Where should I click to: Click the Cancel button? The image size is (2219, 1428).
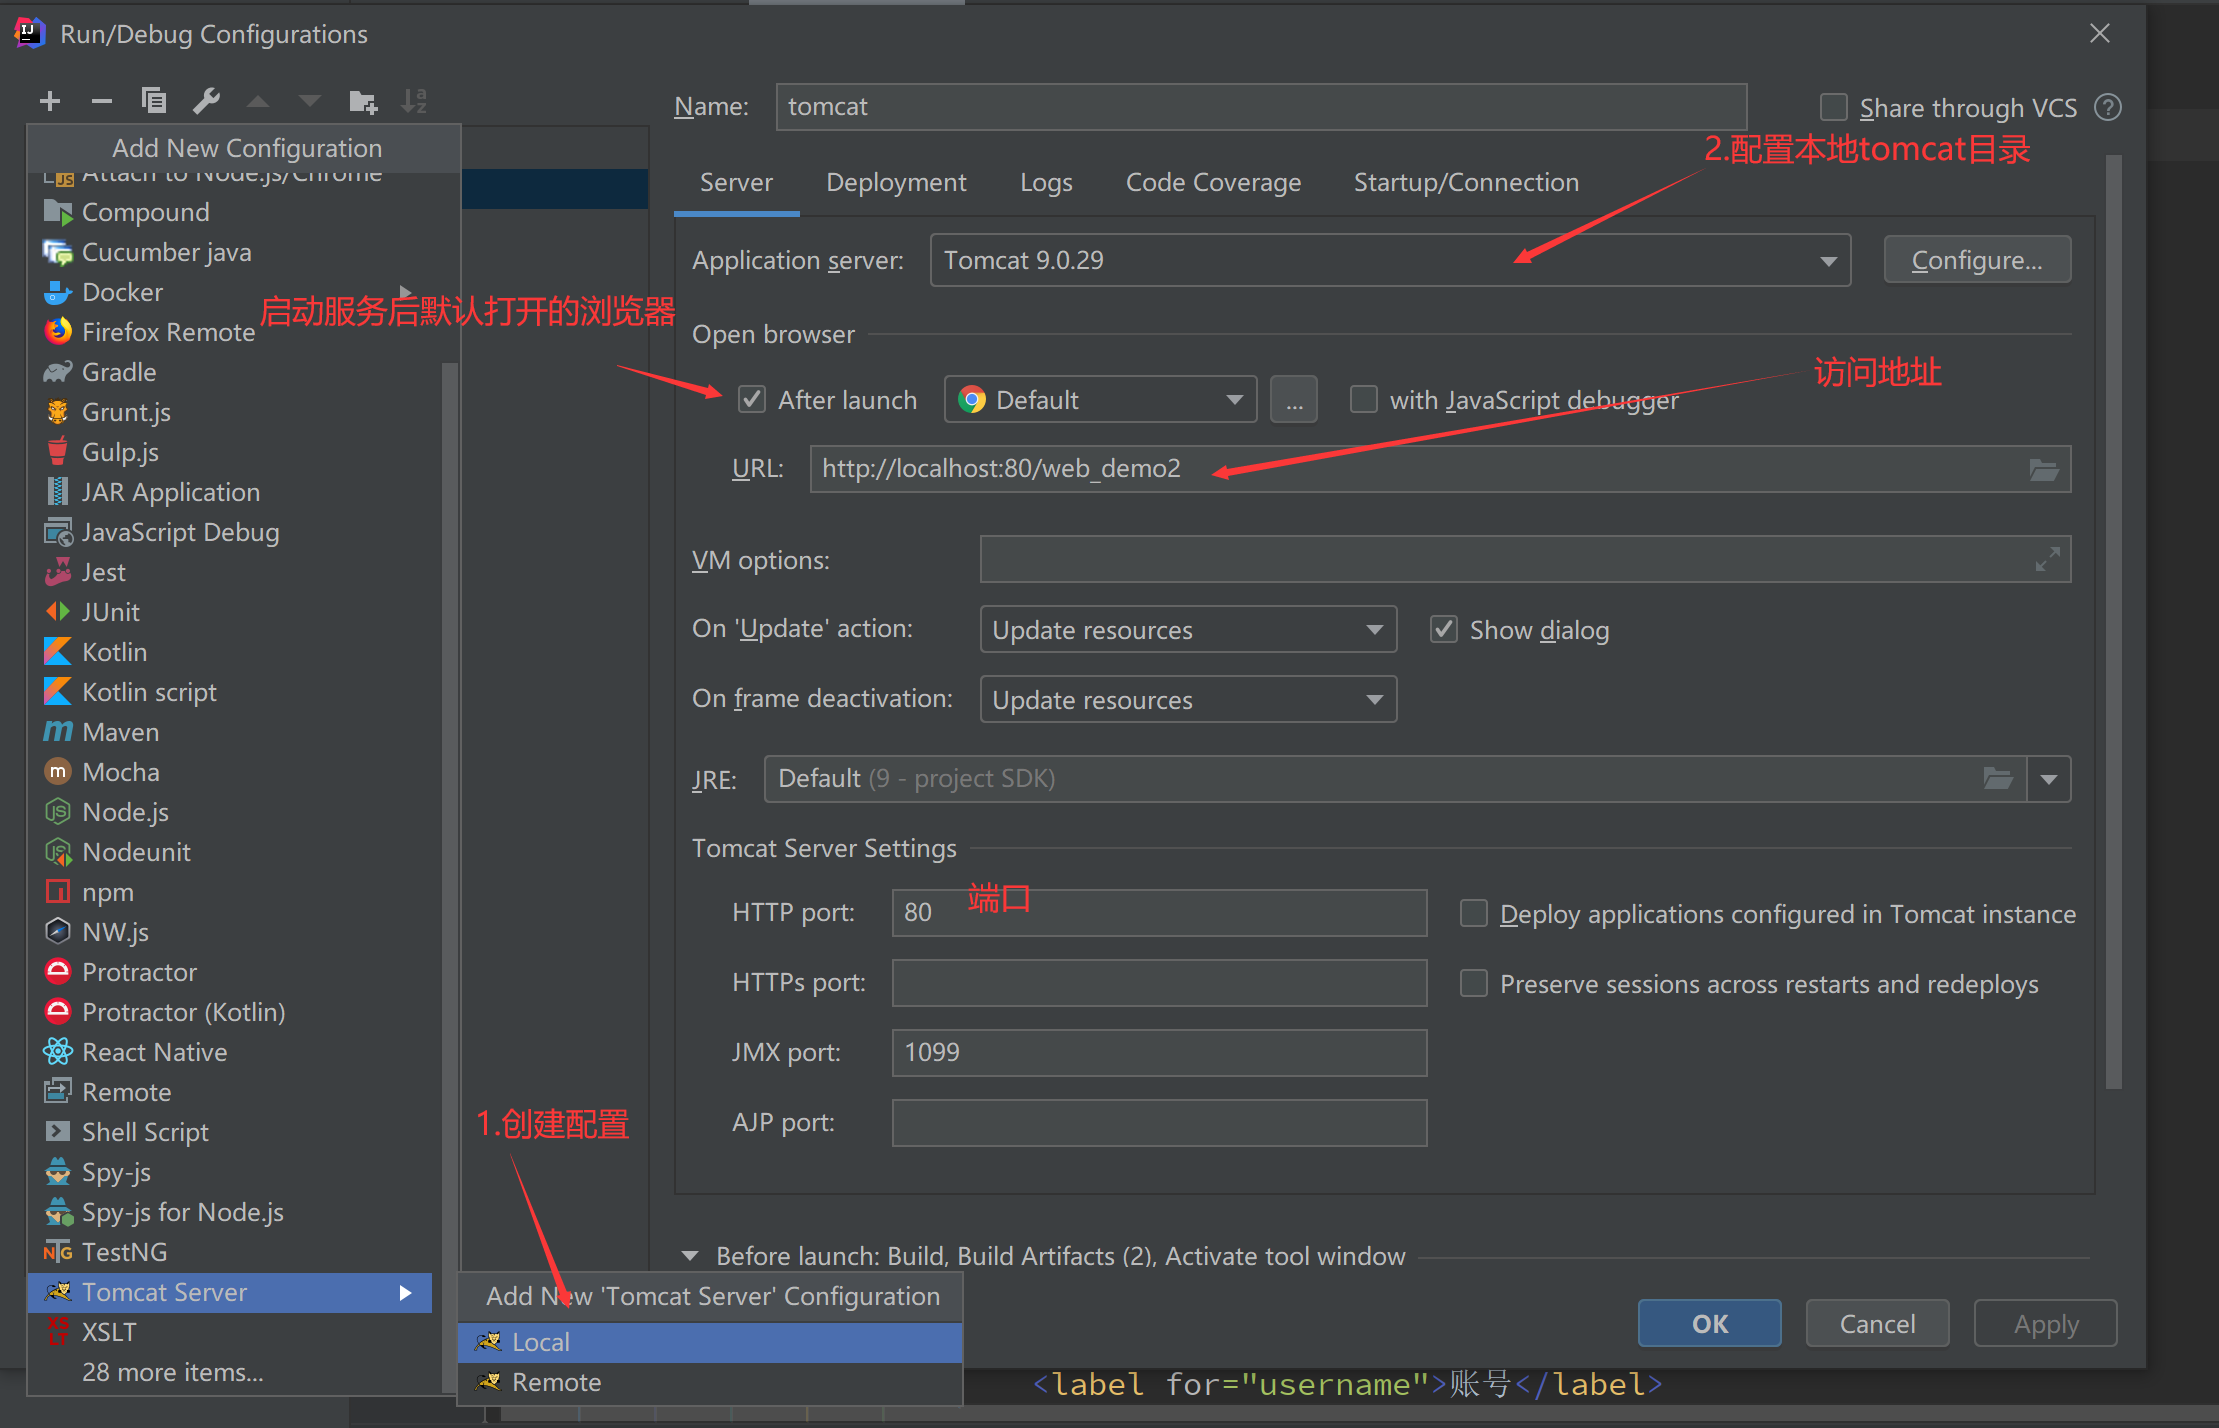pos(1877,1323)
